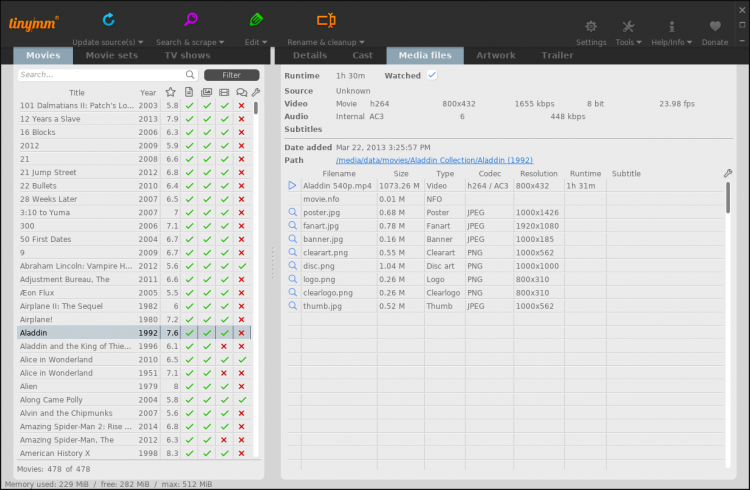Viewport: 750px width, 490px height.
Task: Toggle the Watched checkbox
Action: (432, 75)
